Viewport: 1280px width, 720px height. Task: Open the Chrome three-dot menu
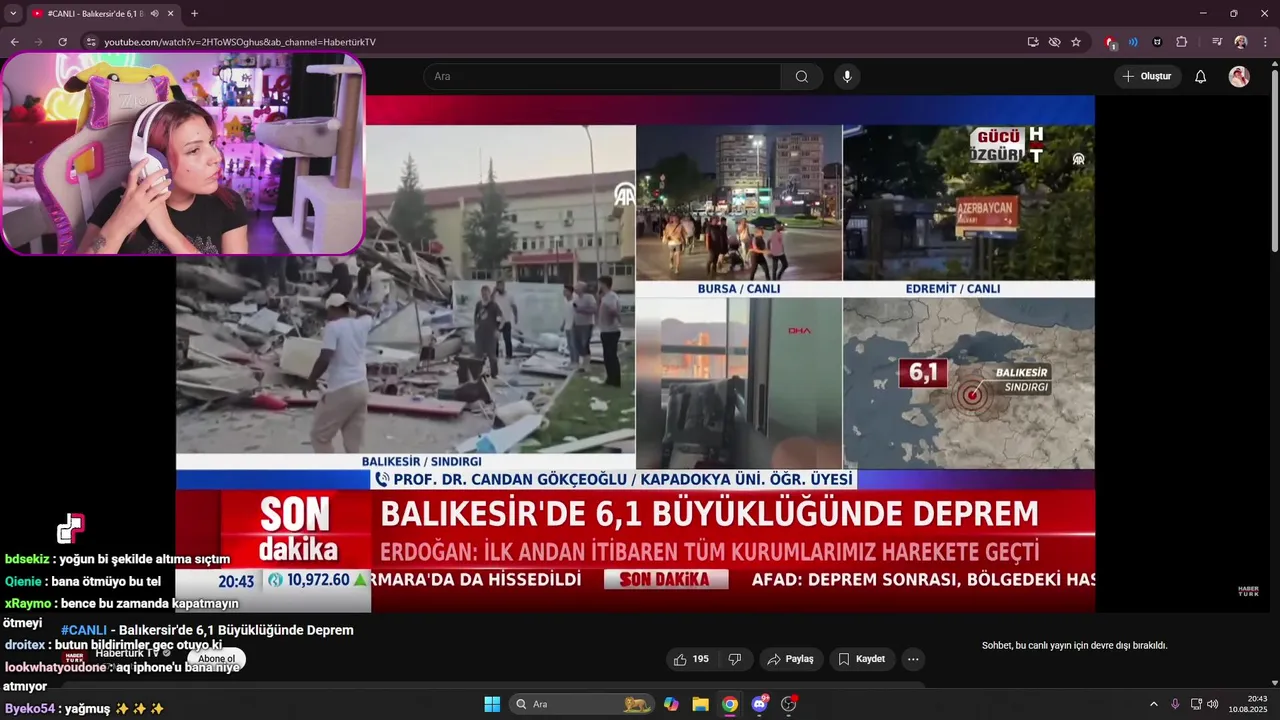(x=1265, y=42)
